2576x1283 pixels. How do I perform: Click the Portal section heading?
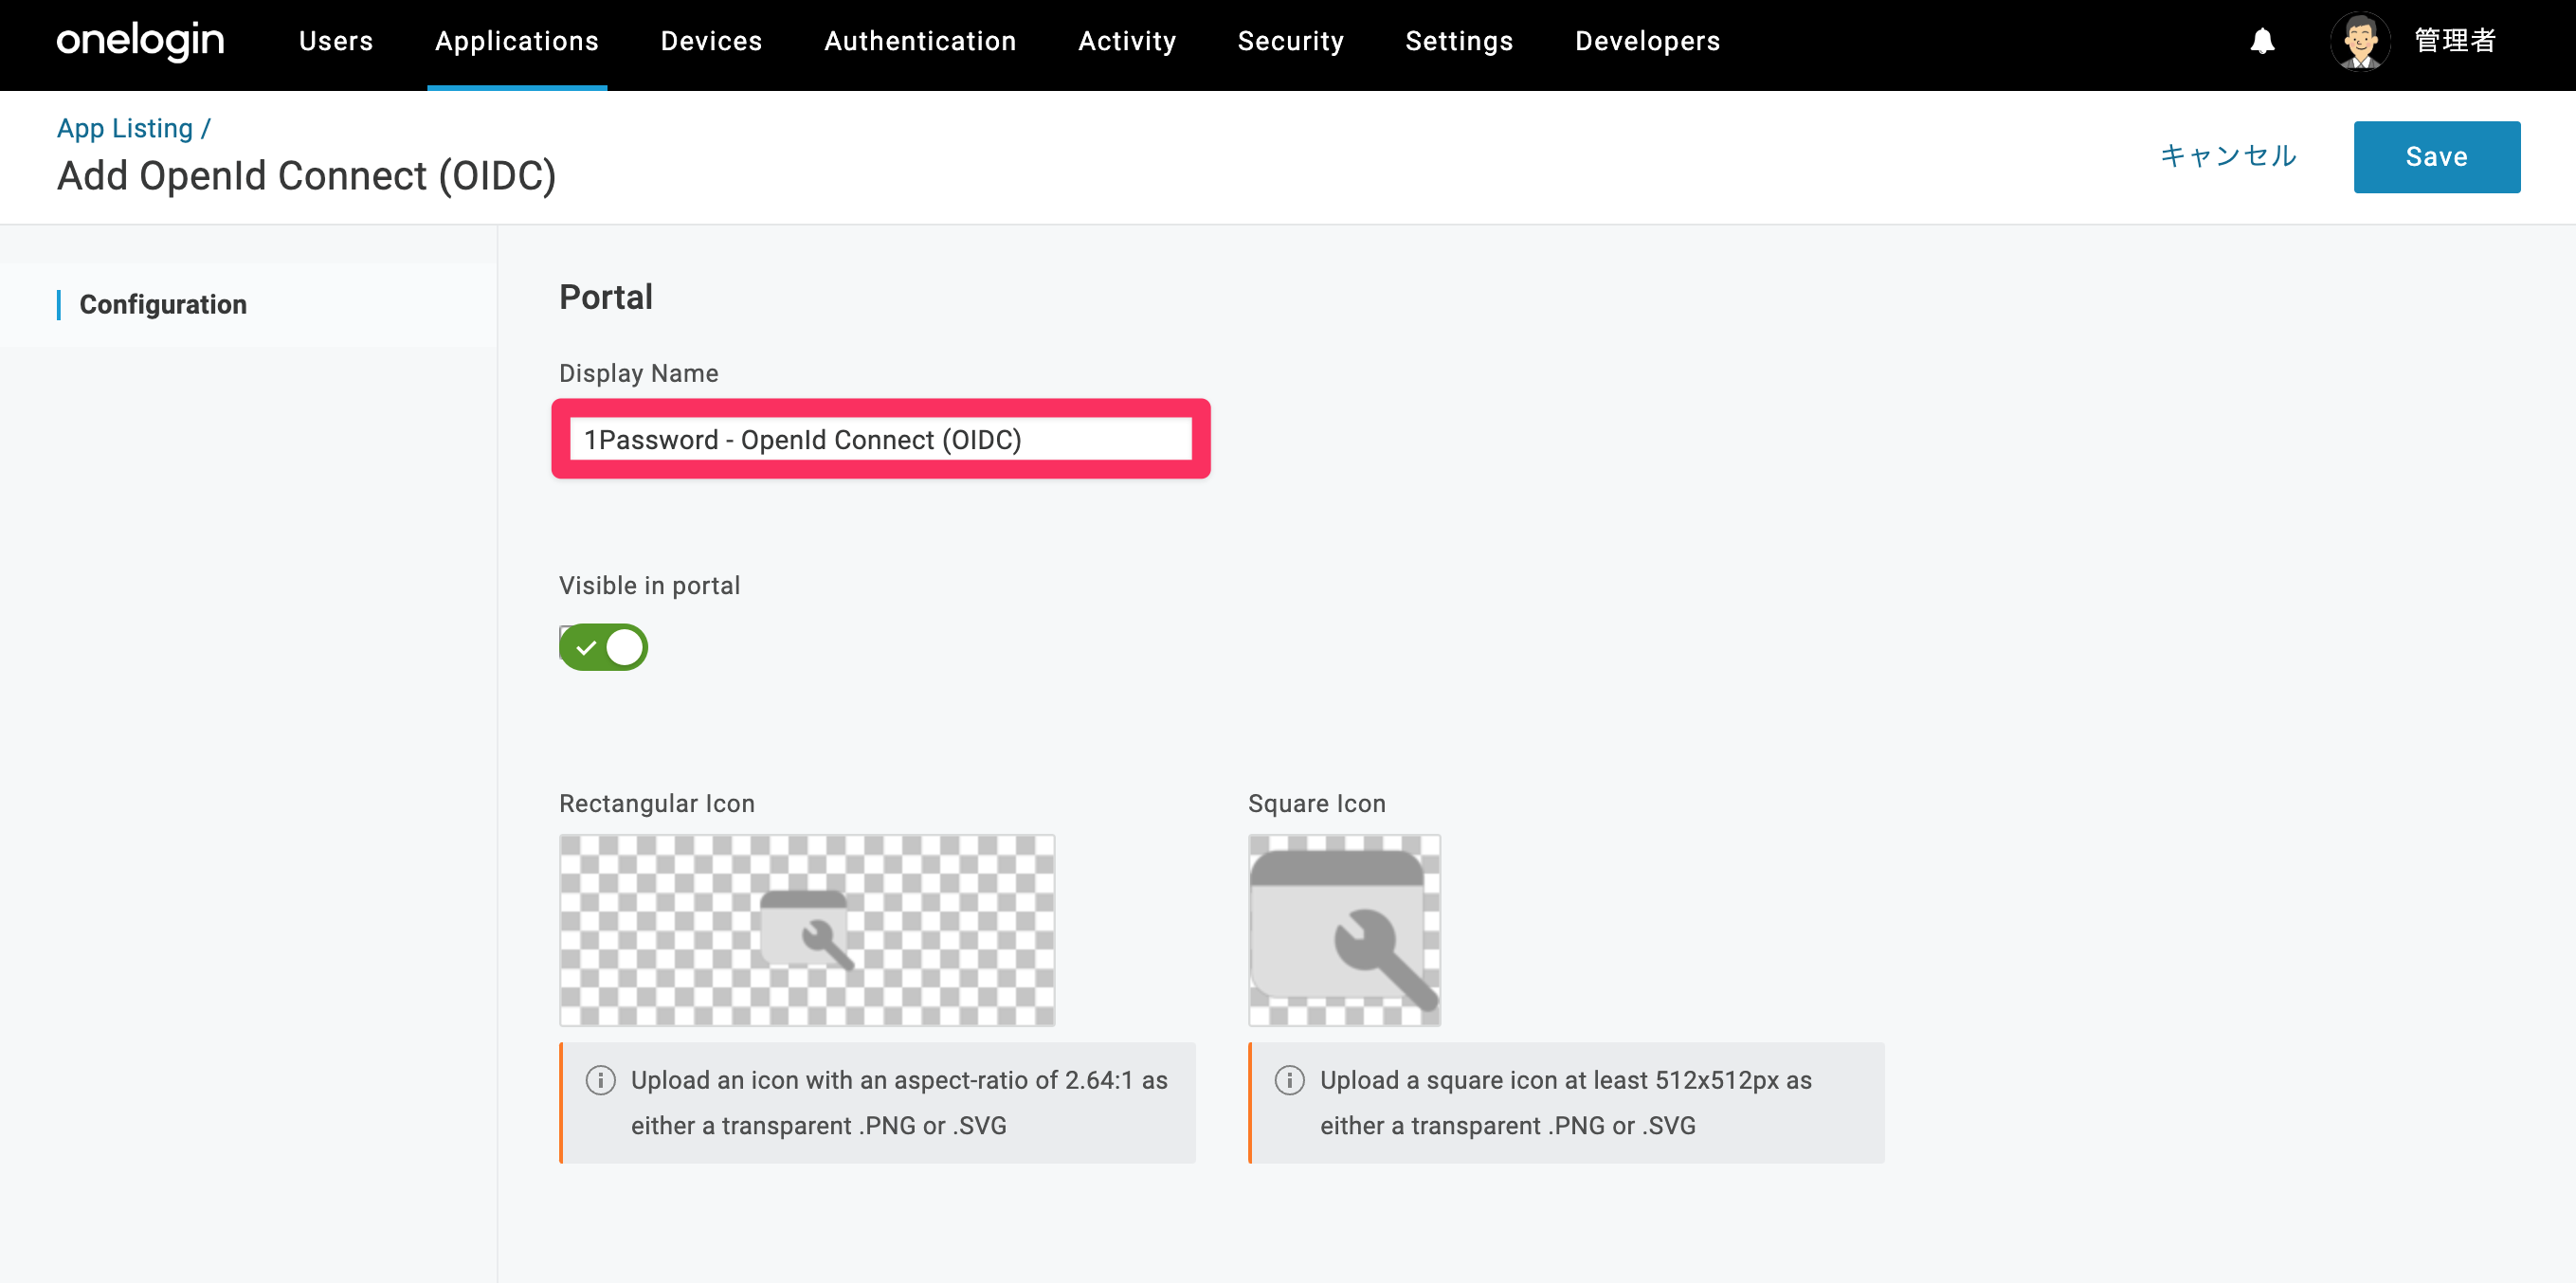[606, 297]
